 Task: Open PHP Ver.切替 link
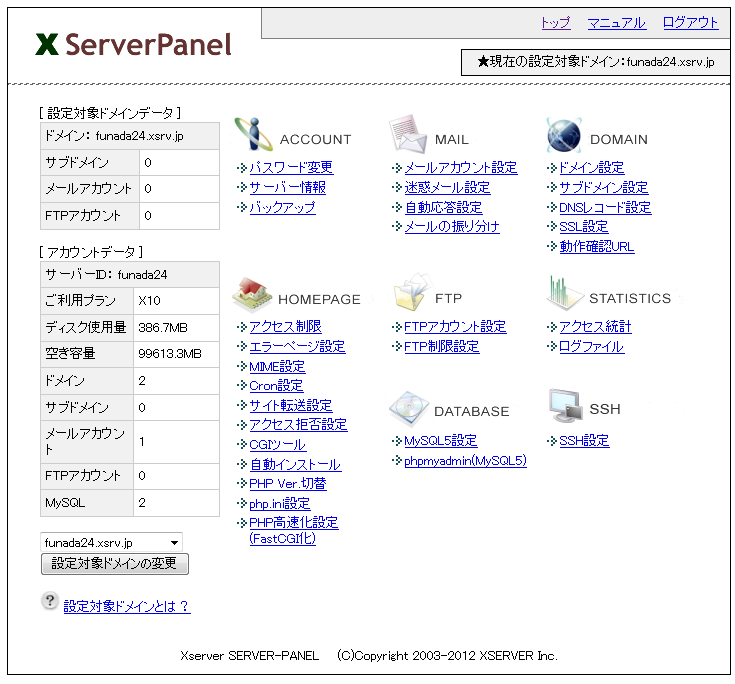click(288, 483)
